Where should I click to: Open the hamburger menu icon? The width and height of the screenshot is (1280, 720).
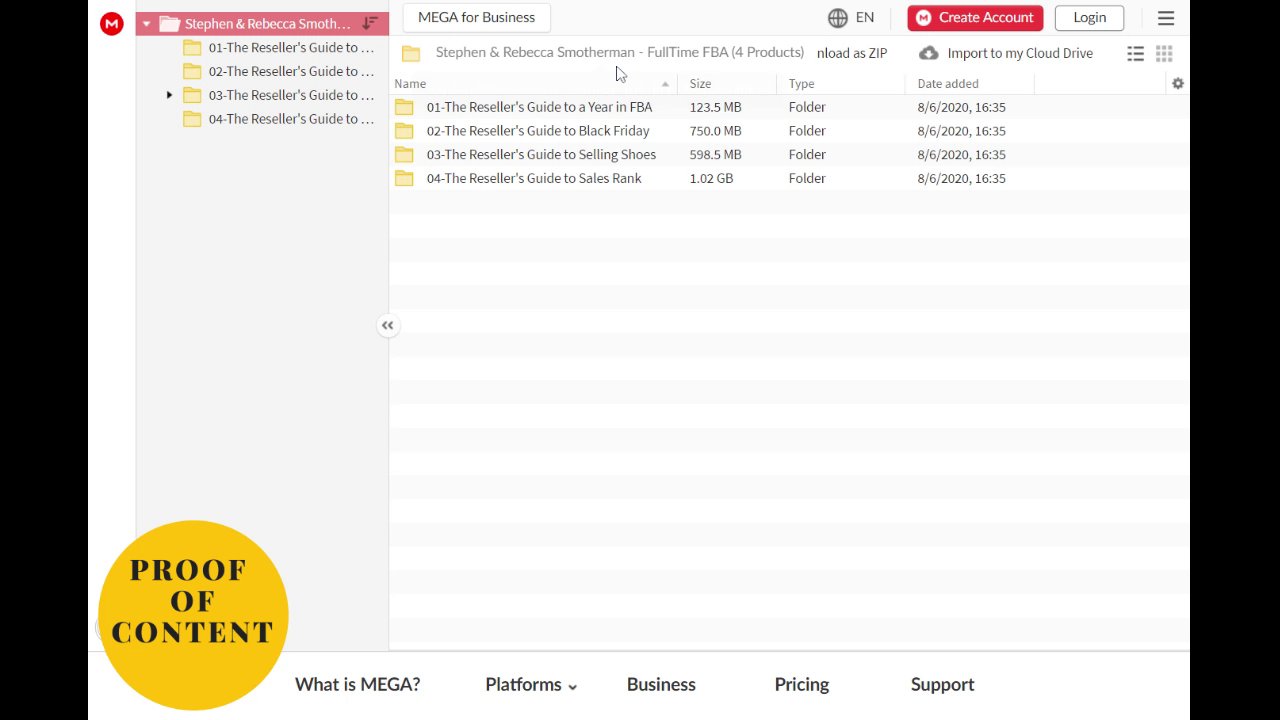point(1166,18)
